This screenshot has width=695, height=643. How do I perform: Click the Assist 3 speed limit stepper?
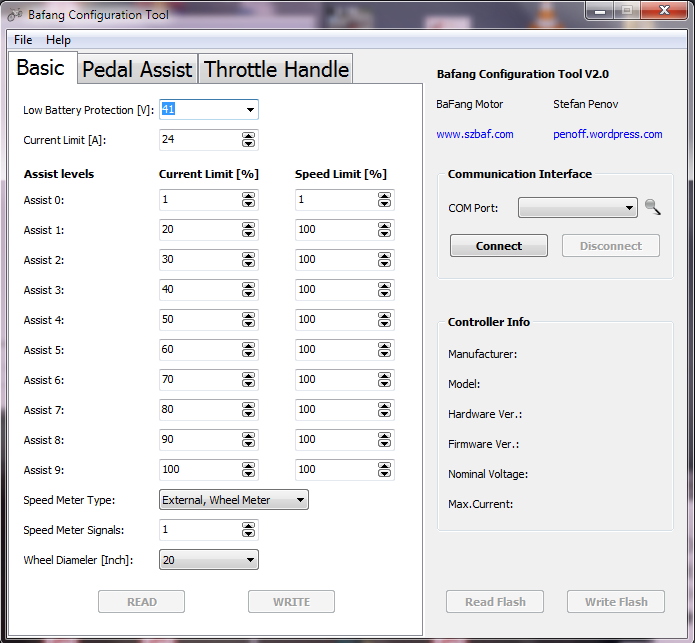coord(384,290)
